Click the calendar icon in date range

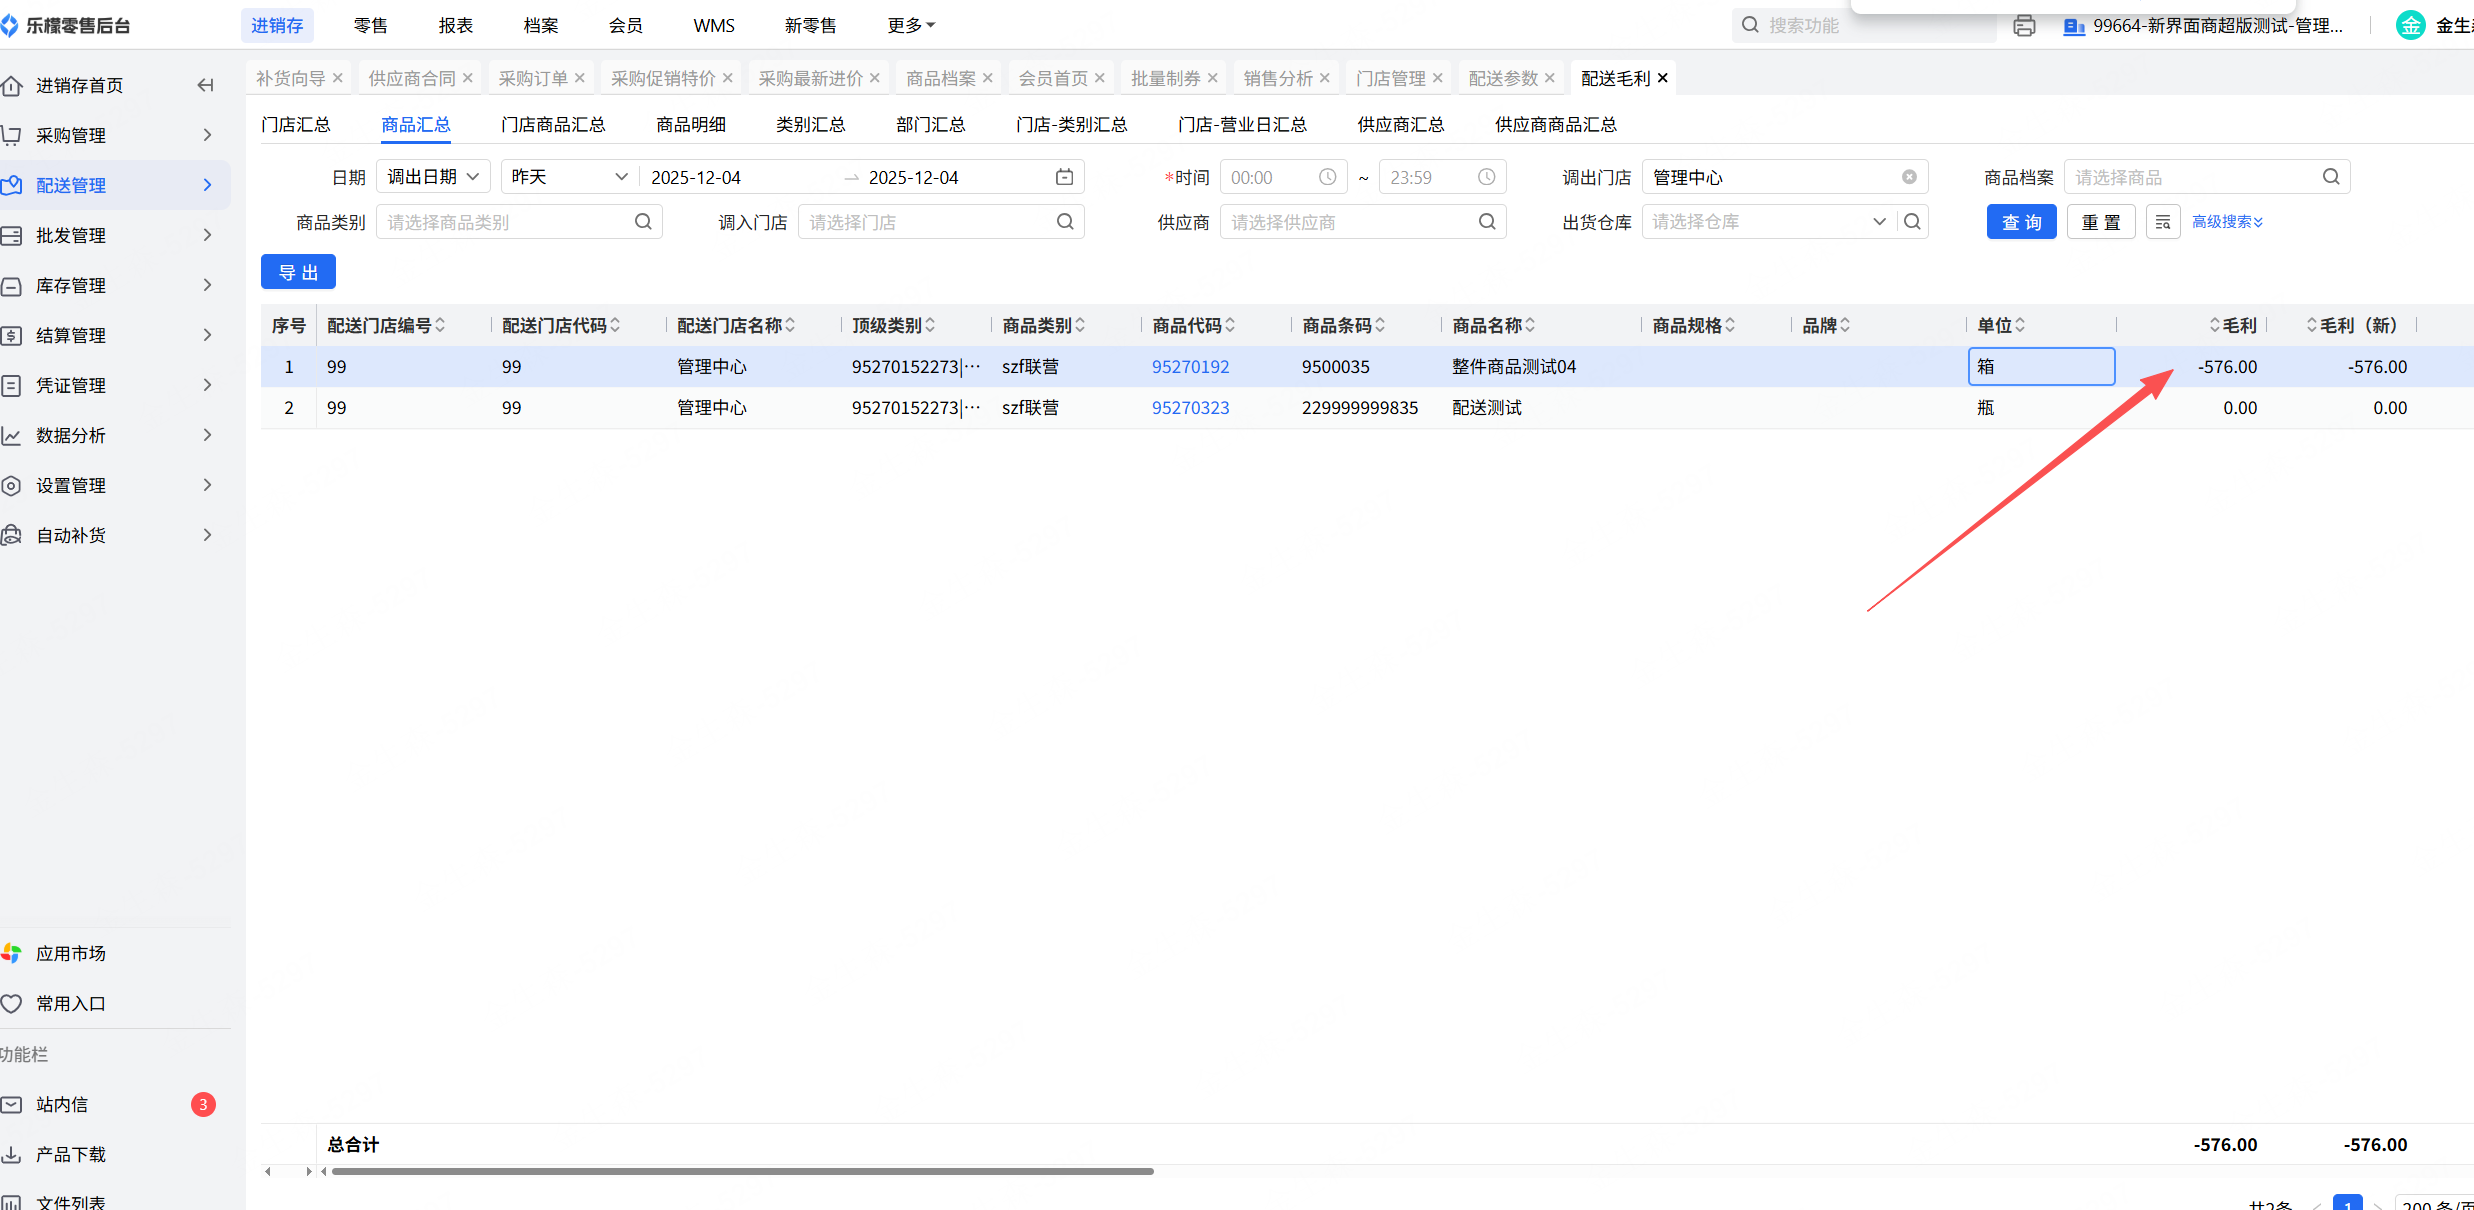pyautogui.click(x=1064, y=177)
